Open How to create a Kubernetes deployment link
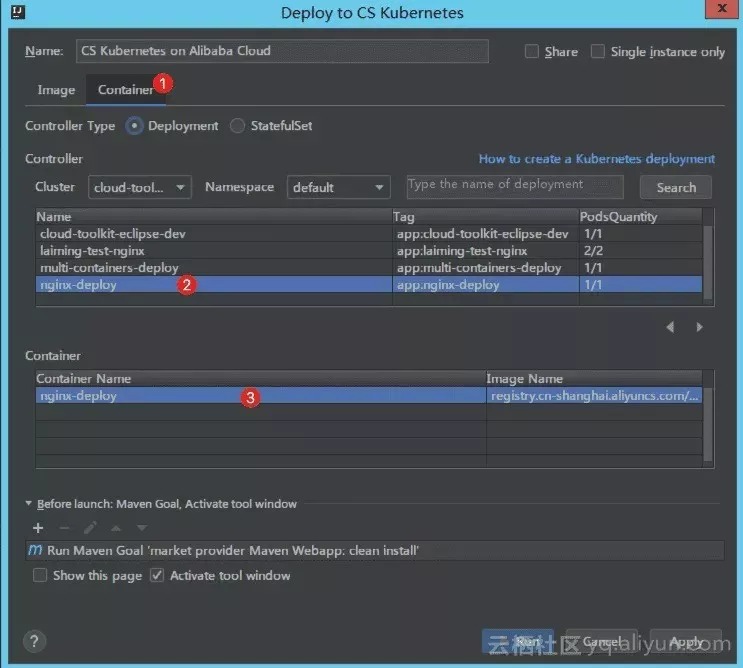 coord(596,158)
